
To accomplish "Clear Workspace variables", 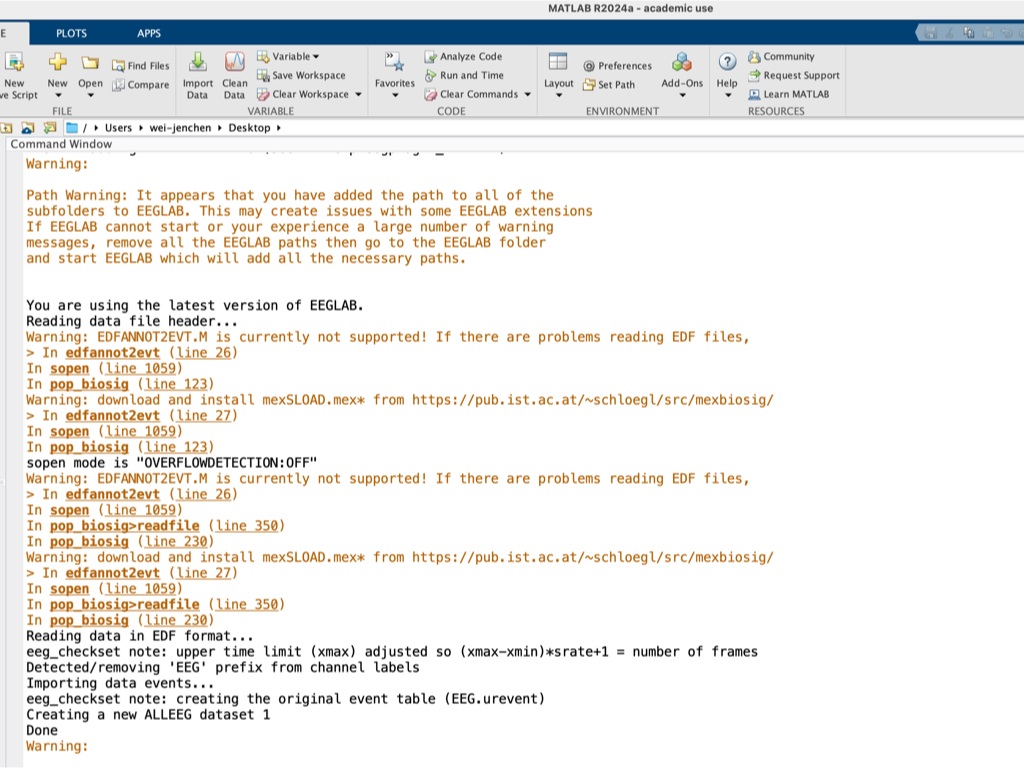I will point(303,94).
